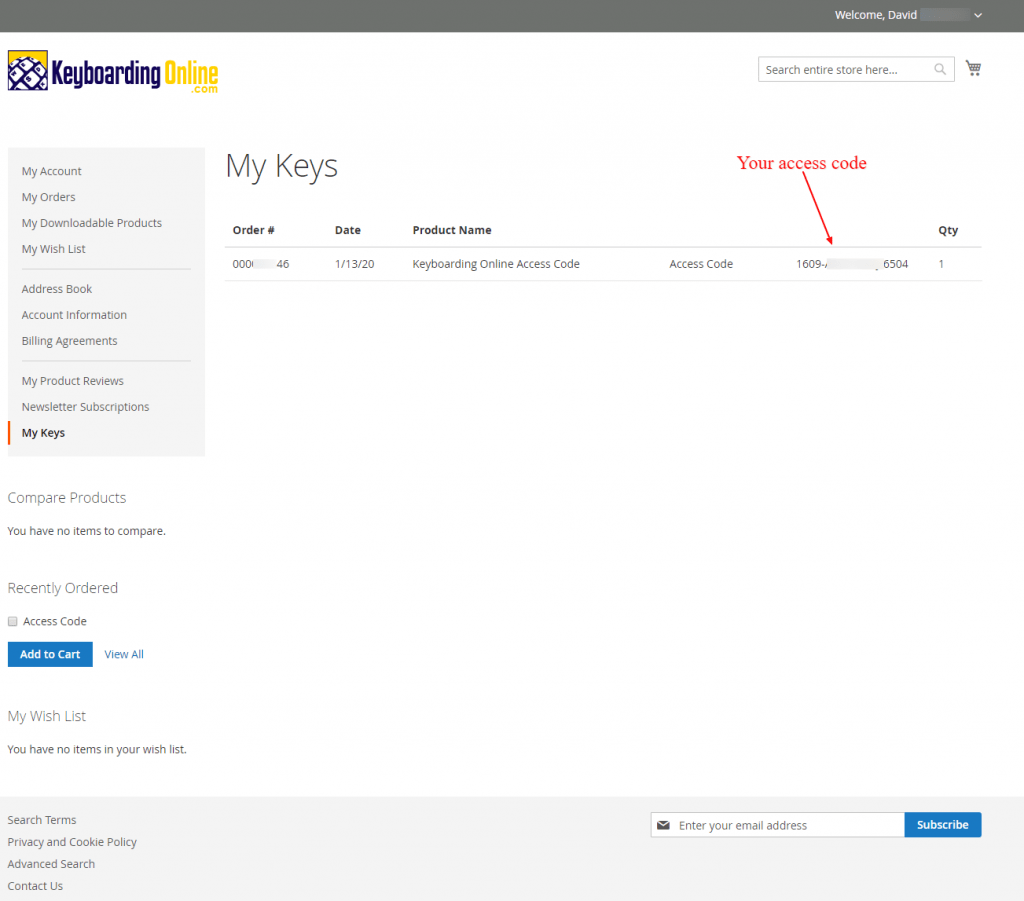Click the Qty column header
This screenshot has height=901, width=1024.
tap(948, 230)
